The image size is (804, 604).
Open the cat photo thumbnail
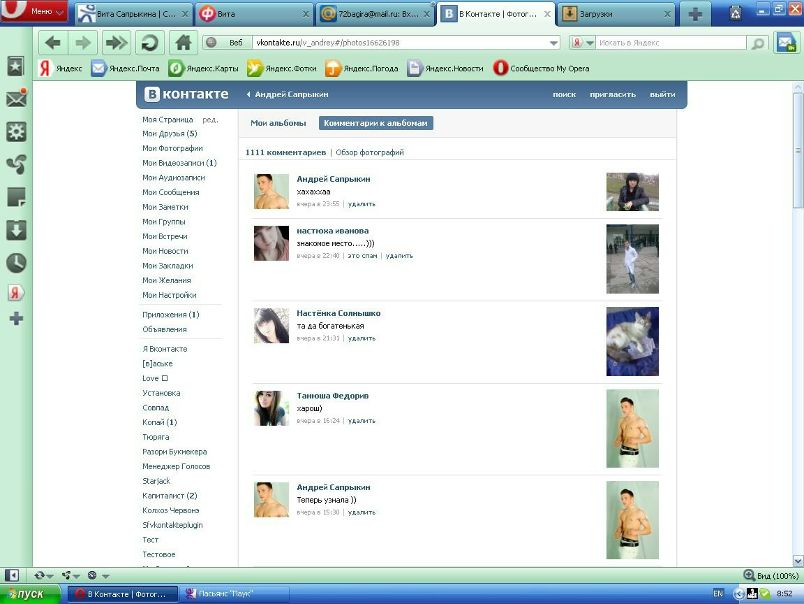pyautogui.click(x=632, y=341)
